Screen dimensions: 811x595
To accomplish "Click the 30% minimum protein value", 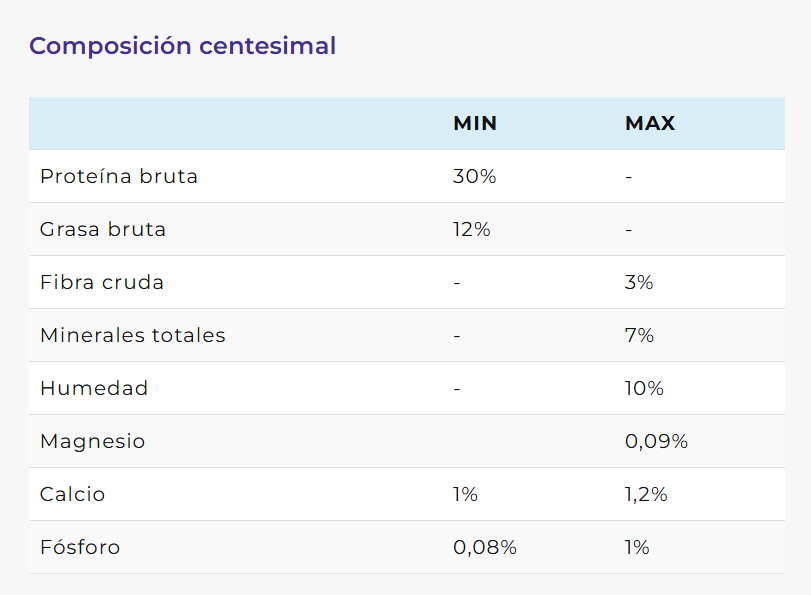I will pyautogui.click(x=475, y=177).
